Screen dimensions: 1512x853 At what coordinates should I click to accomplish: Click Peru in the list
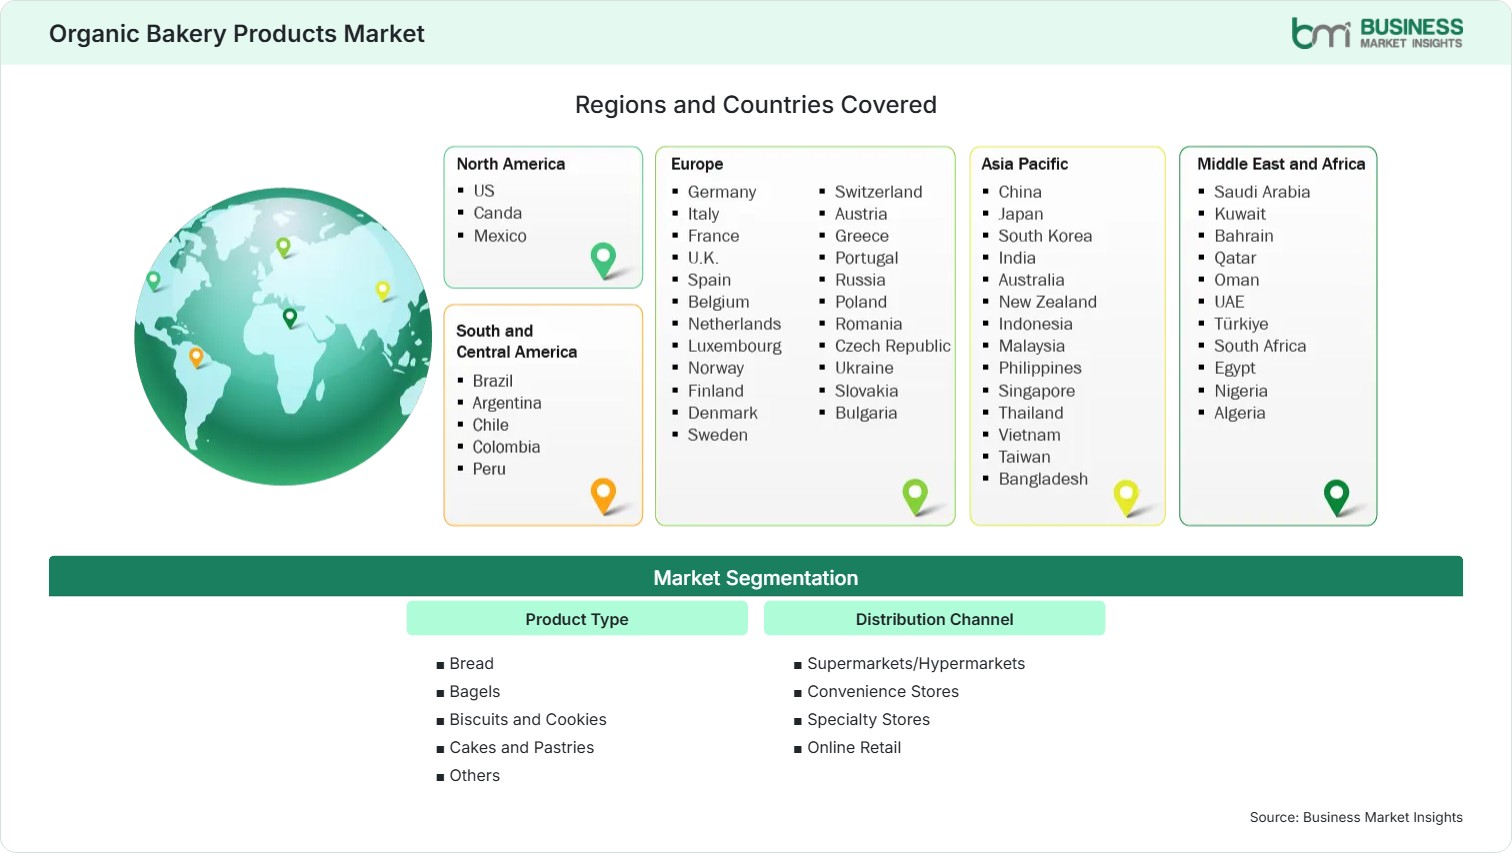pyautogui.click(x=490, y=469)
